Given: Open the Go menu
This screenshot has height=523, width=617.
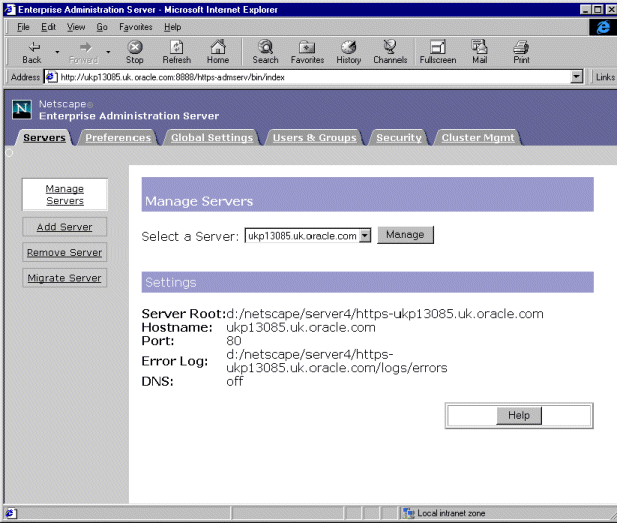Looking at the screenshot, I should coord(102,27).
